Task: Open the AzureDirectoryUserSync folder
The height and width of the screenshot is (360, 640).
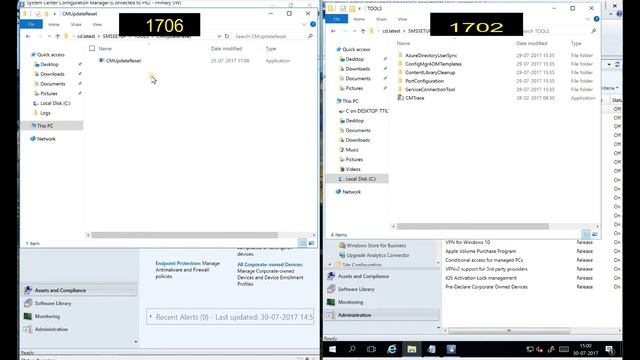Action: tap(431, 55)
